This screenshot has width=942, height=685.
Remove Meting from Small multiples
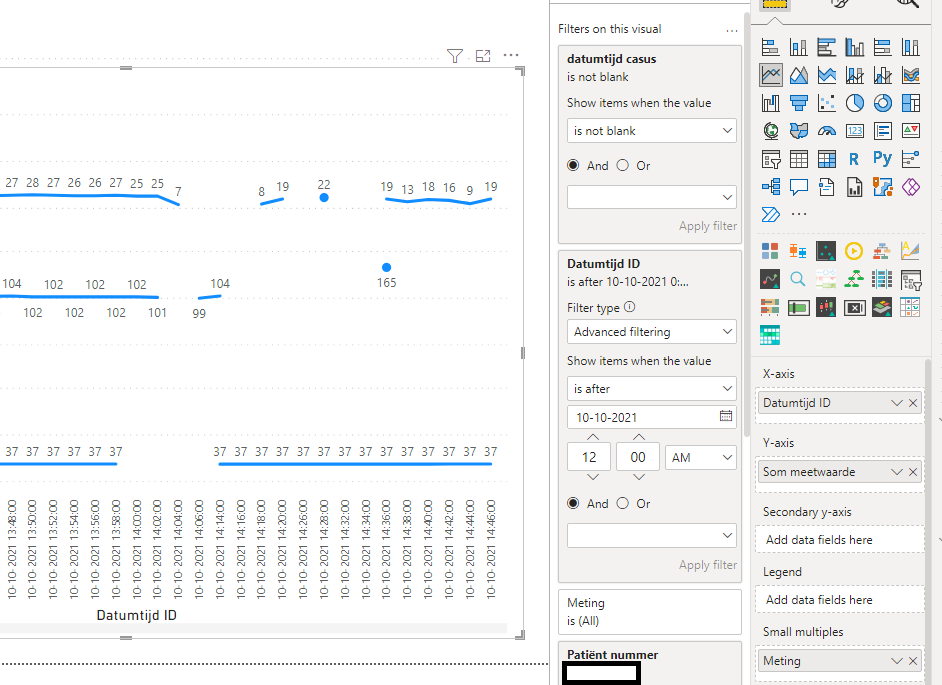(913, 661)
